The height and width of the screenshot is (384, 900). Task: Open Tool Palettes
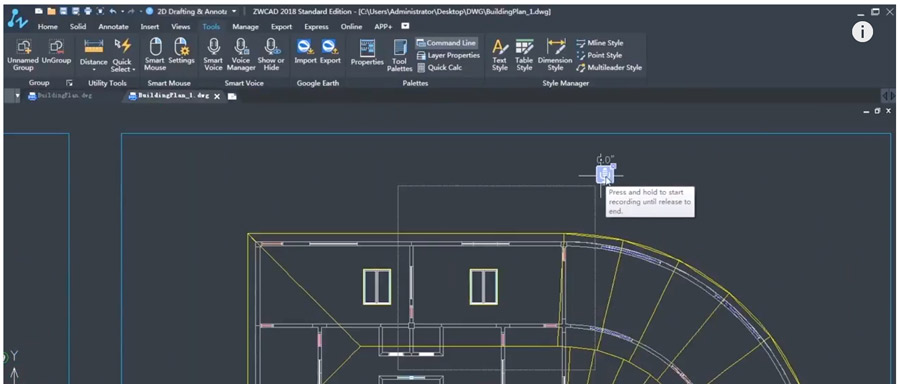(x=399, y=55)
